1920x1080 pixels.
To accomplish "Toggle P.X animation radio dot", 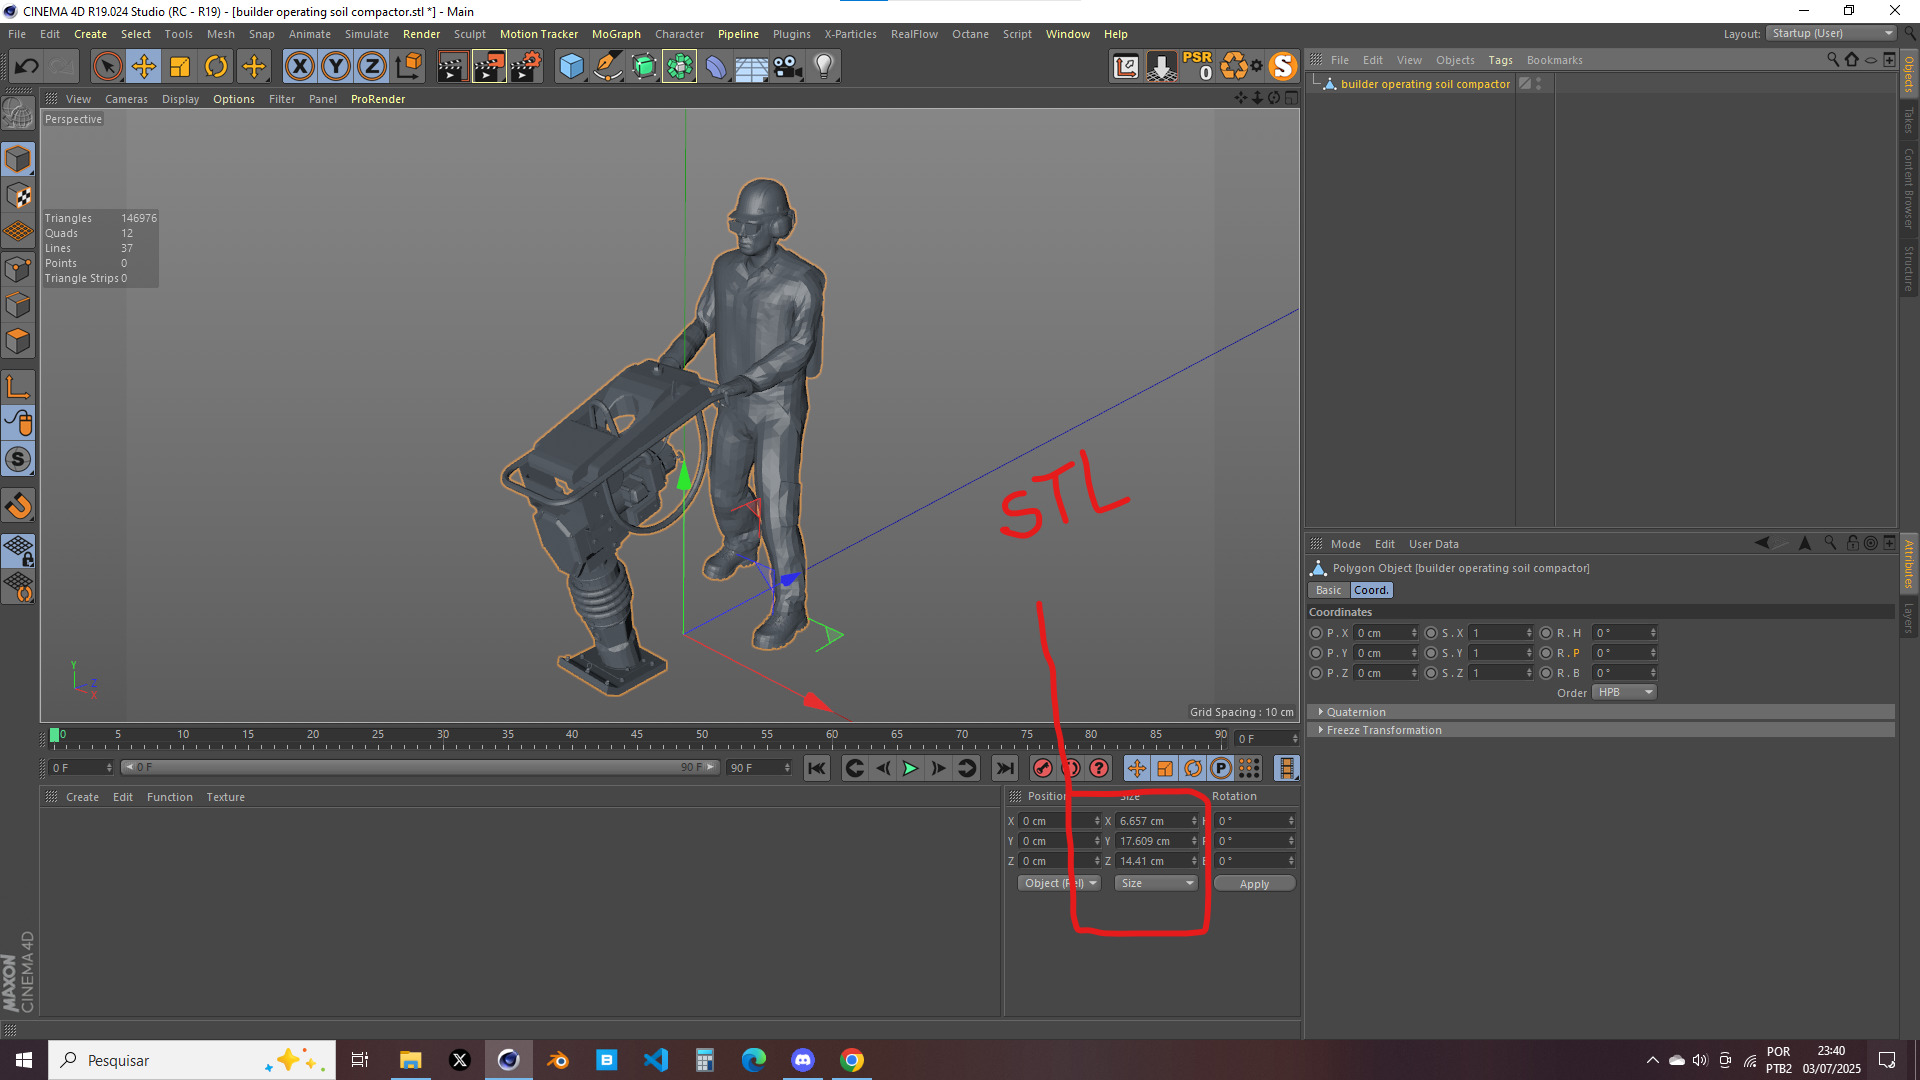I will (1316, 633).
